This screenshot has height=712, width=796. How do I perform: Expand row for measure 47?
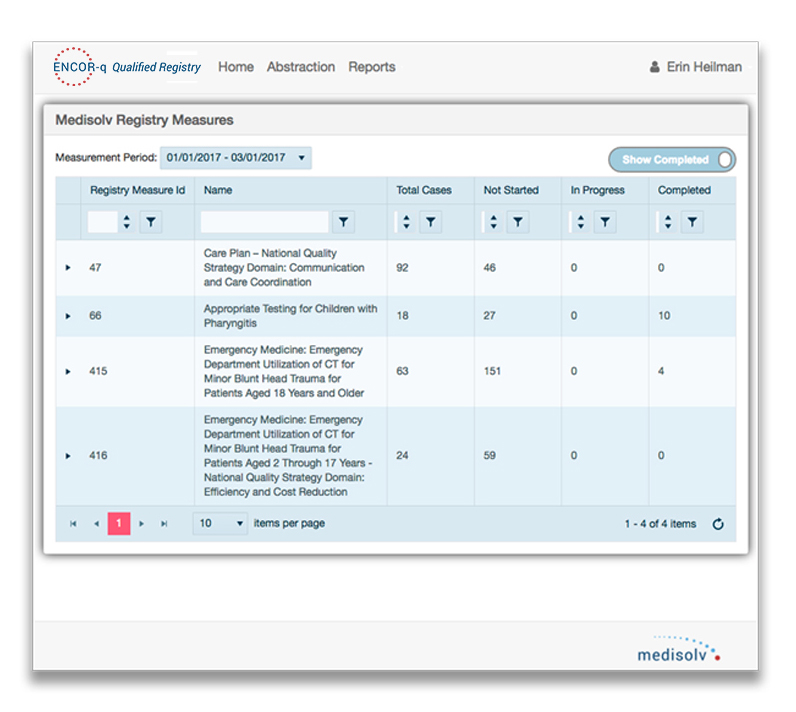click(68, 268)
